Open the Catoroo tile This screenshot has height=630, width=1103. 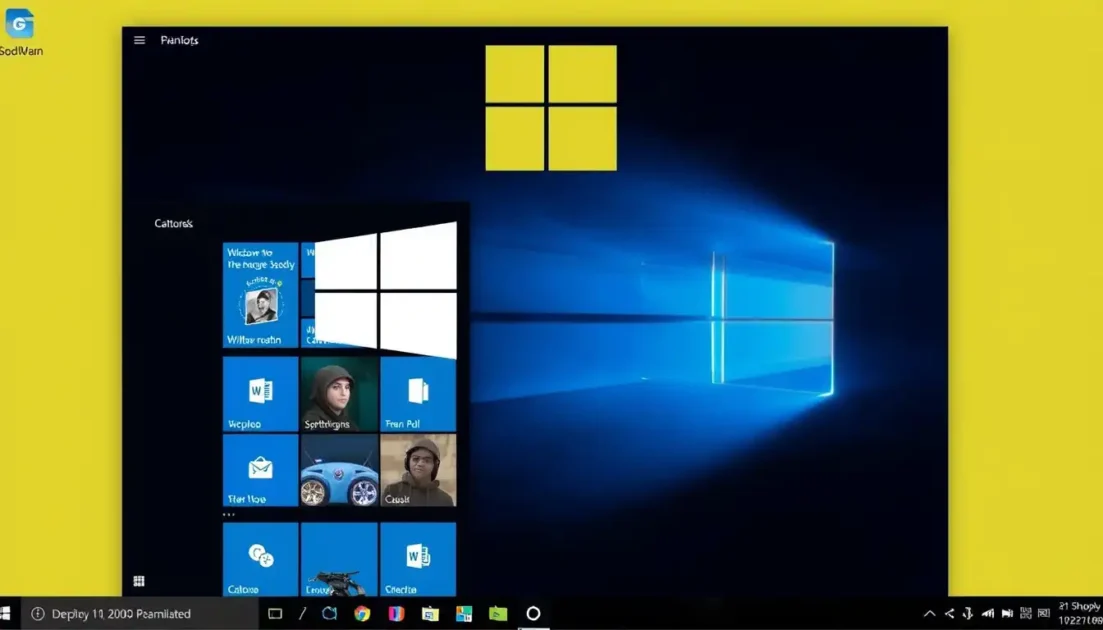(260, 559)
